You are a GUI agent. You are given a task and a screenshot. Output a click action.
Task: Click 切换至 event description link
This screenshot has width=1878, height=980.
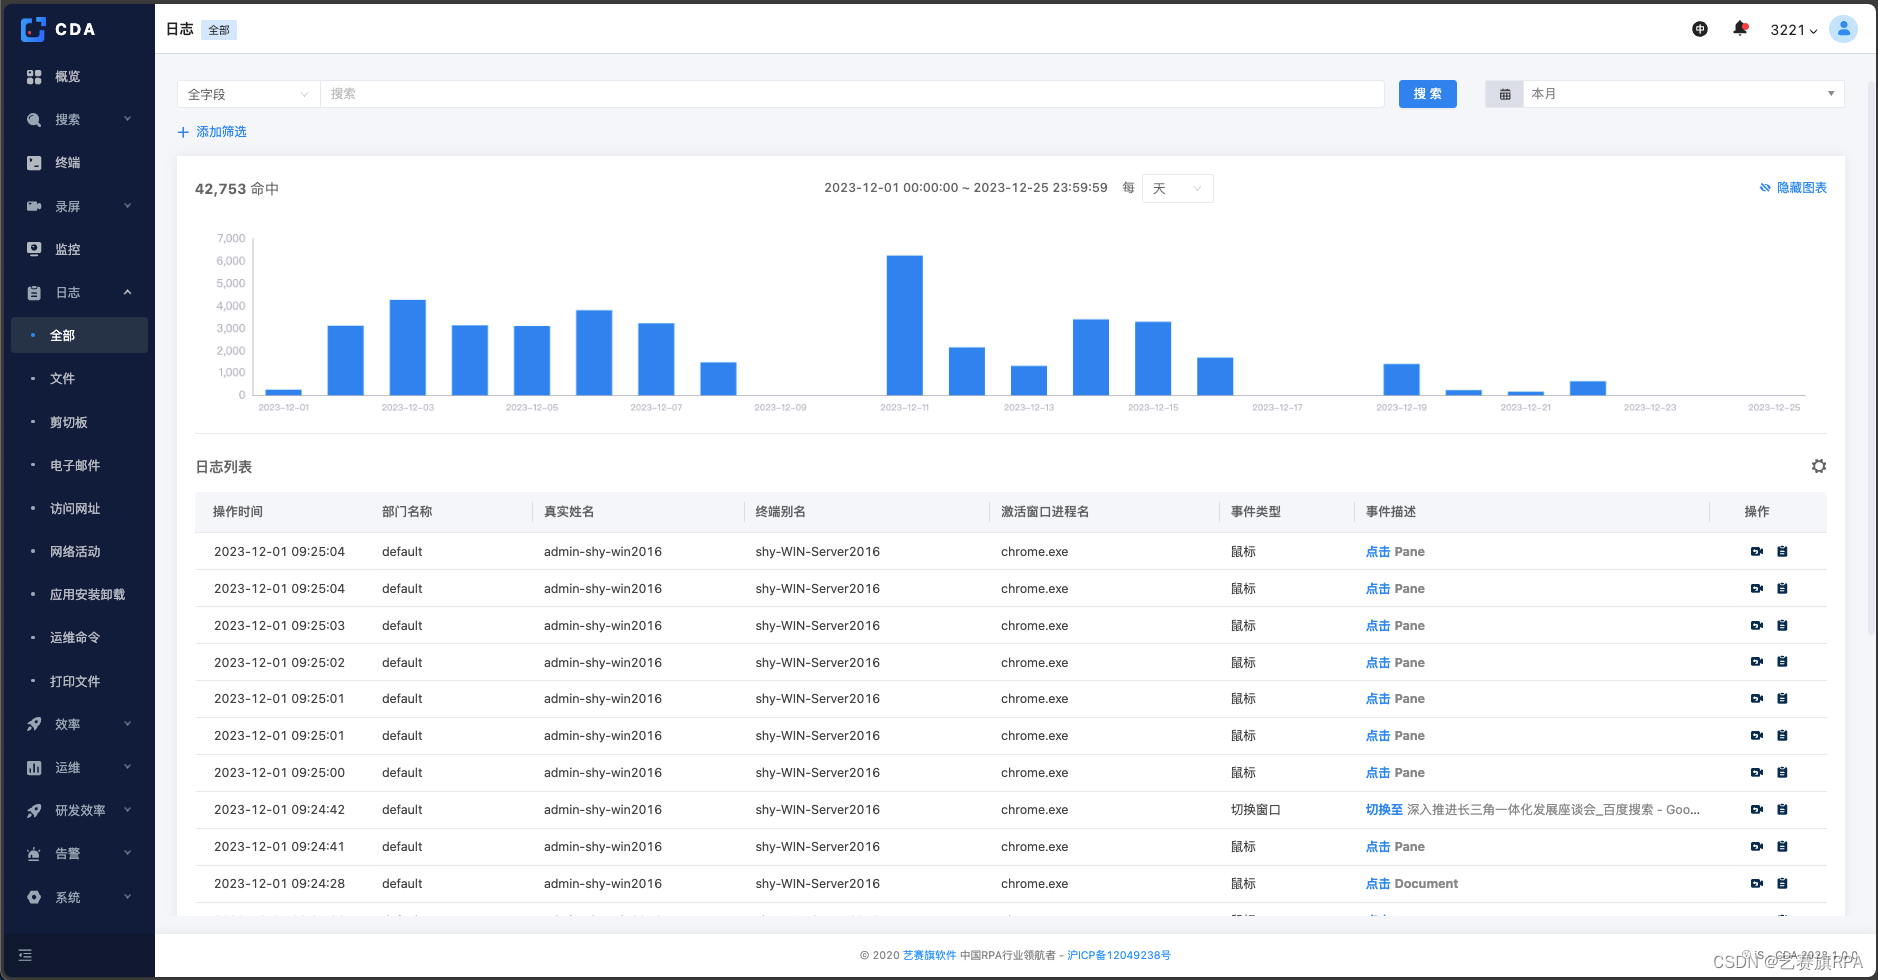[x=1385, y=810]
